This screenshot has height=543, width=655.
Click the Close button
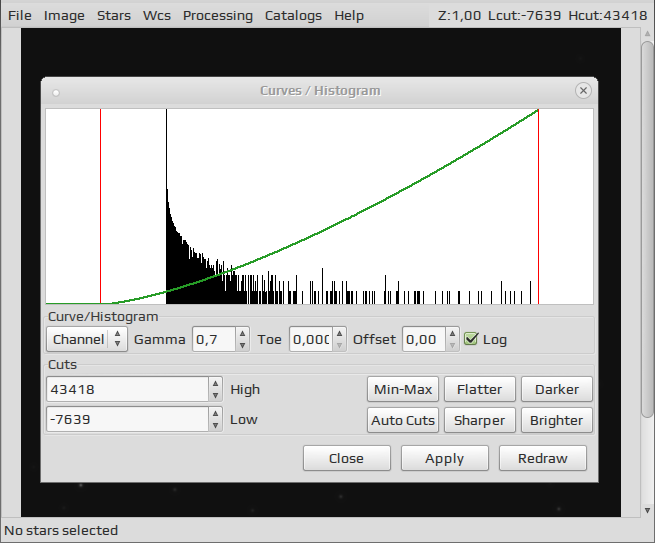pos(347,458)
